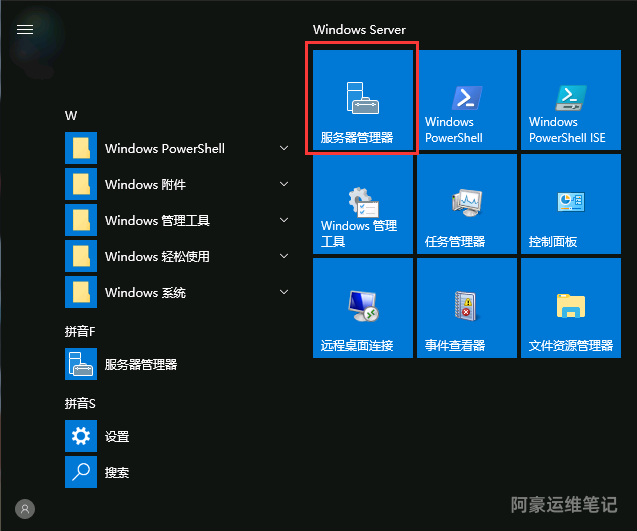Launch the Windows PowerShell tile
This screenshot has height=531, width=637.
pos(466,100)
